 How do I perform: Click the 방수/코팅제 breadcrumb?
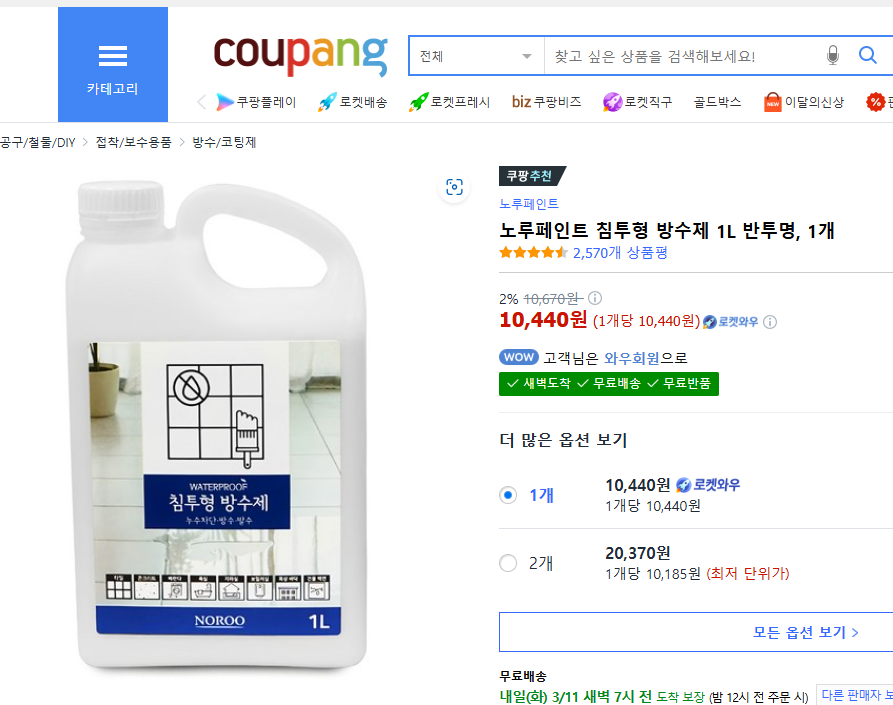224,143
